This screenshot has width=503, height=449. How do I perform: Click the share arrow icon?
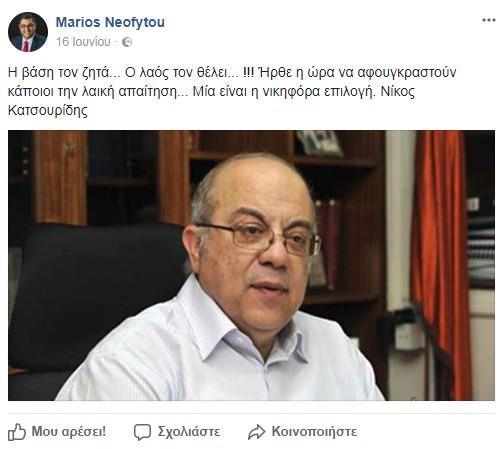(x=256, y=432)
